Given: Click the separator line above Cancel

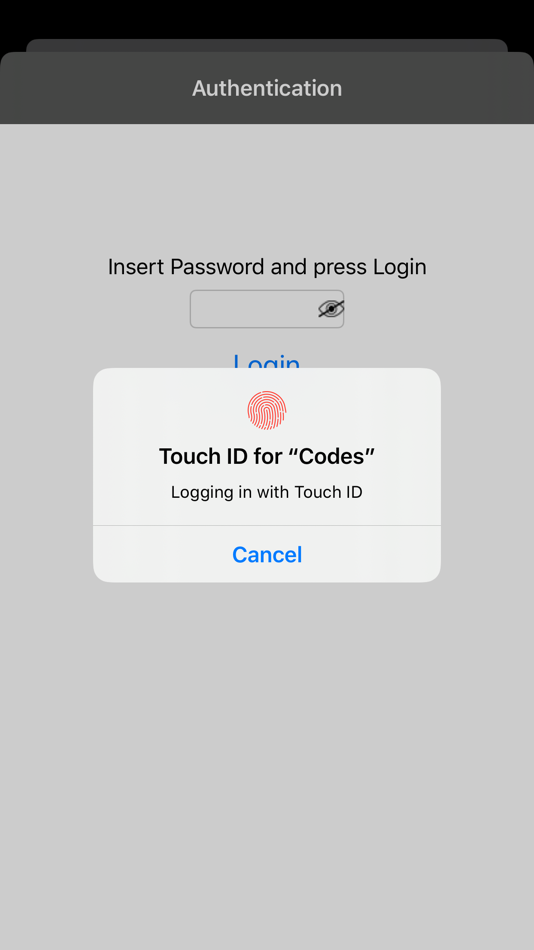Looking at the screenshot, I should click(x=267, y=525).
